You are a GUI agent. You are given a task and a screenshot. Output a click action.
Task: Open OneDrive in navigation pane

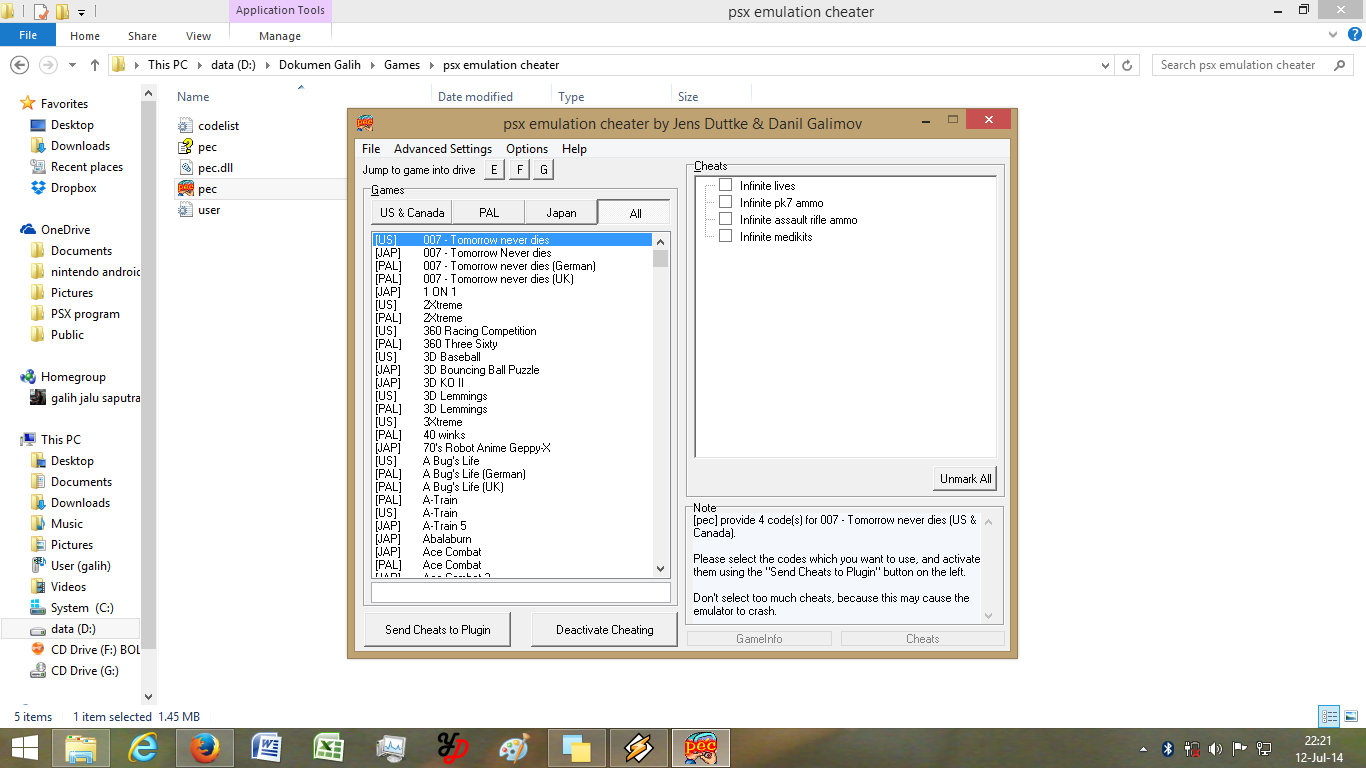(x=65, y=230)
